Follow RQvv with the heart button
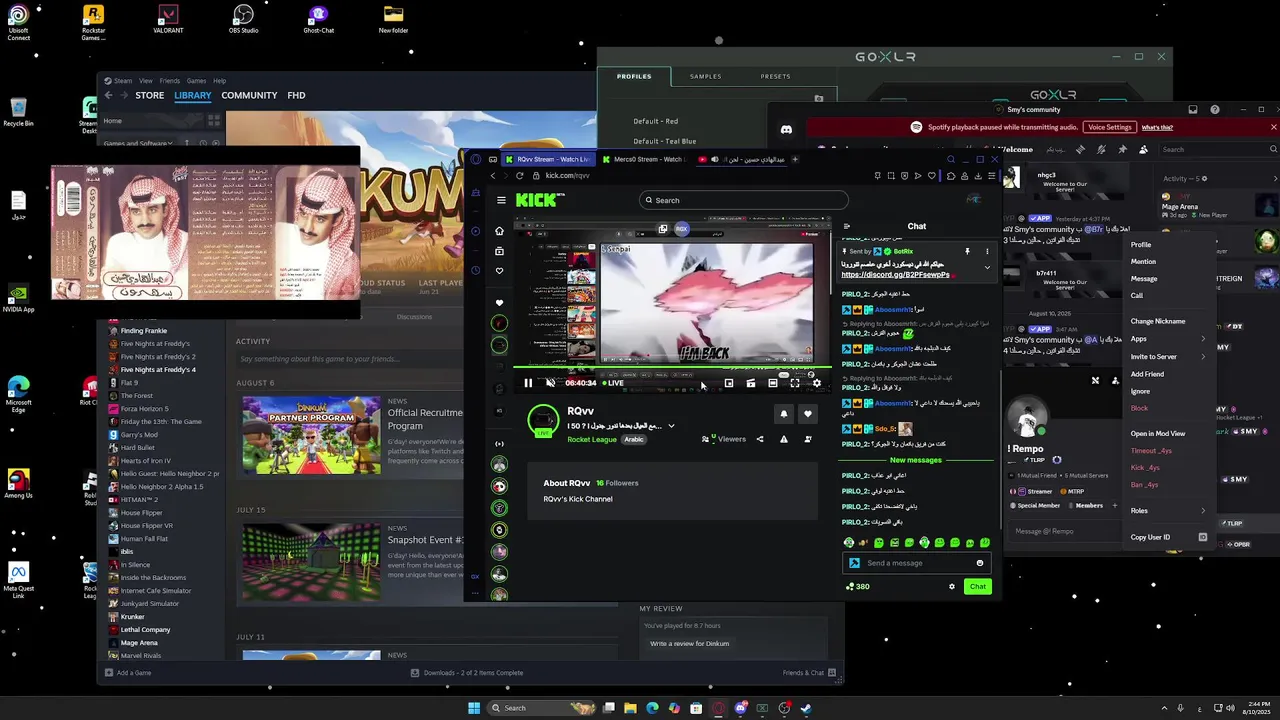The image size is (1280, 720). point(807,413)
